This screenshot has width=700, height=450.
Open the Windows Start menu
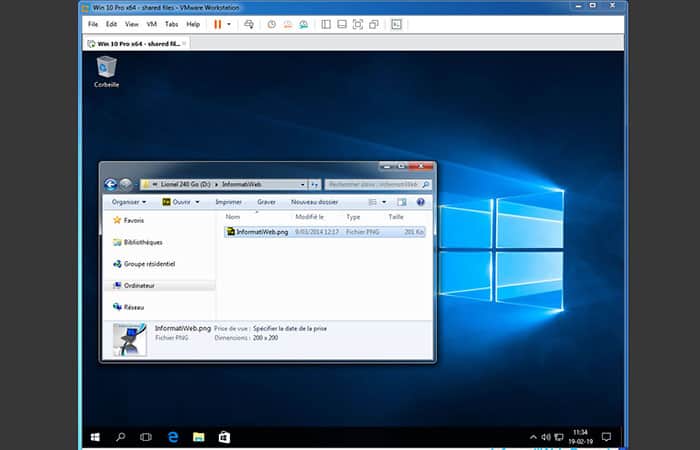tap(95, 437)
